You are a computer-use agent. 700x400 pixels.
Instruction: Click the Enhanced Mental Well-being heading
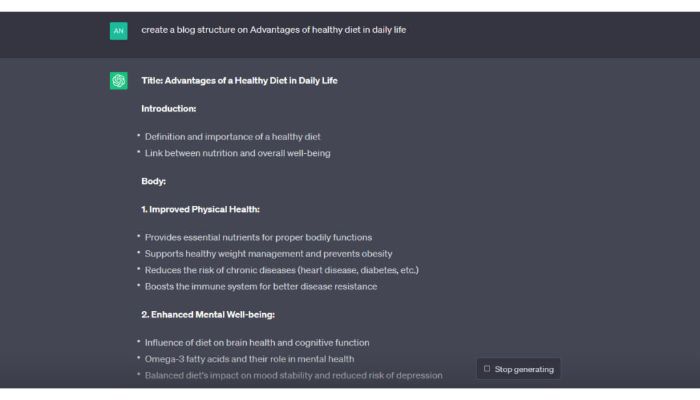208,315
